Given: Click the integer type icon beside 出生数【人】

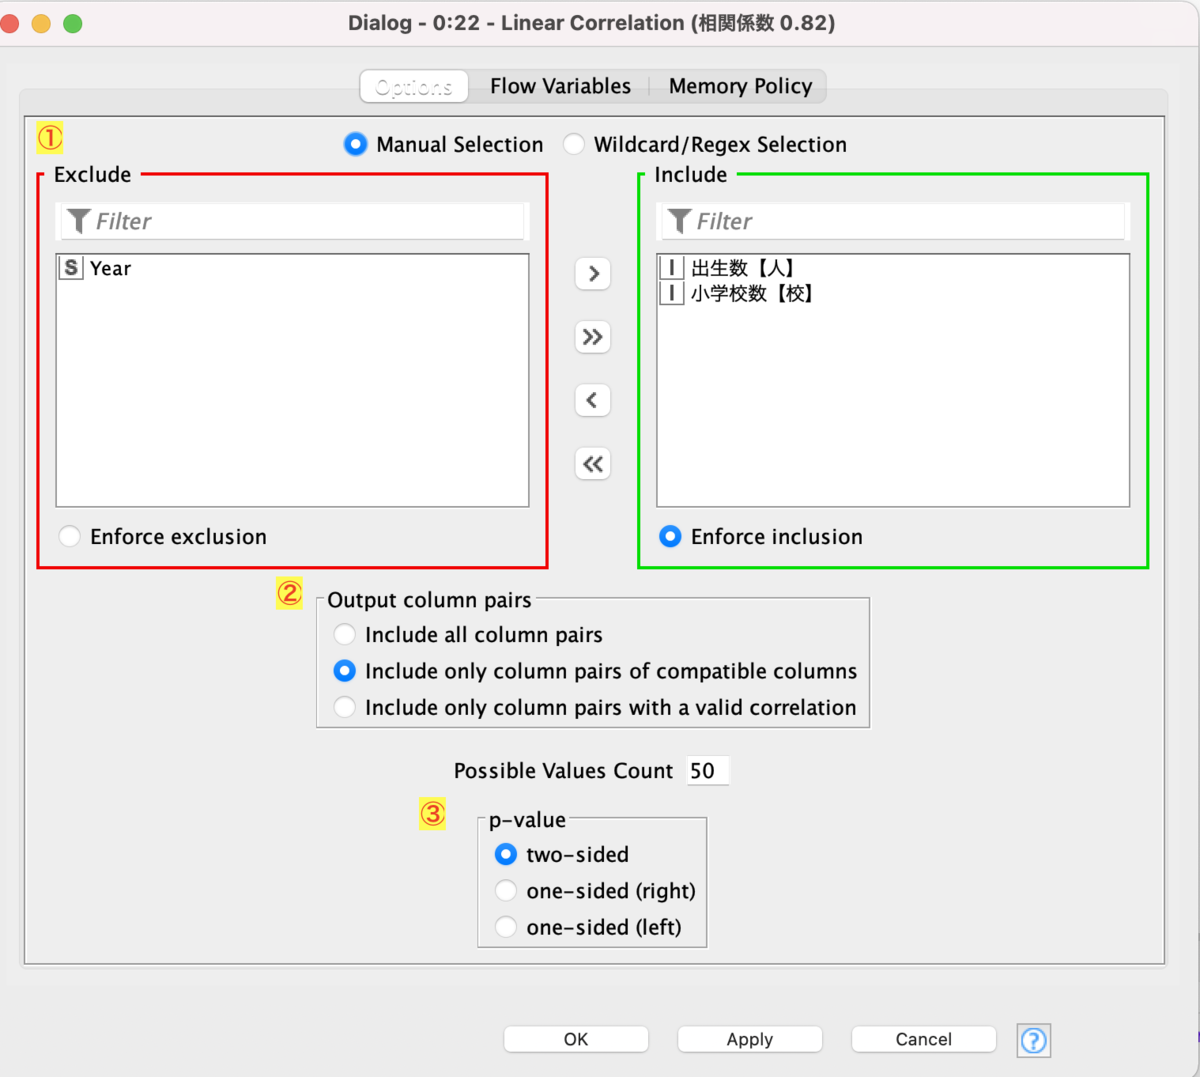Looking at the screenshot, I should coord(672,268).
